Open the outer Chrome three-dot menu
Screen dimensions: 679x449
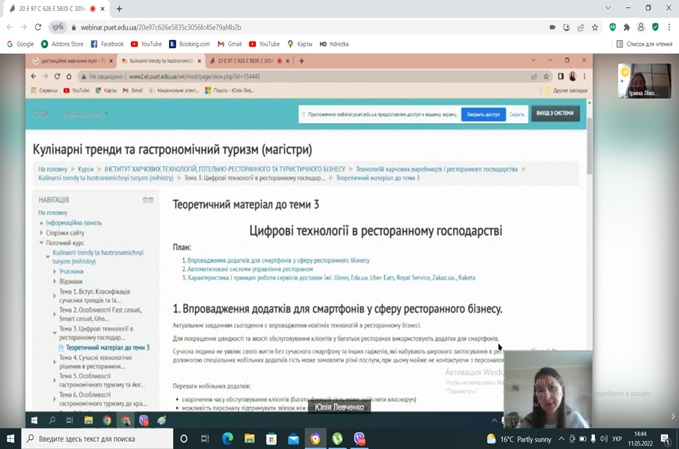(x=669, y=27)
